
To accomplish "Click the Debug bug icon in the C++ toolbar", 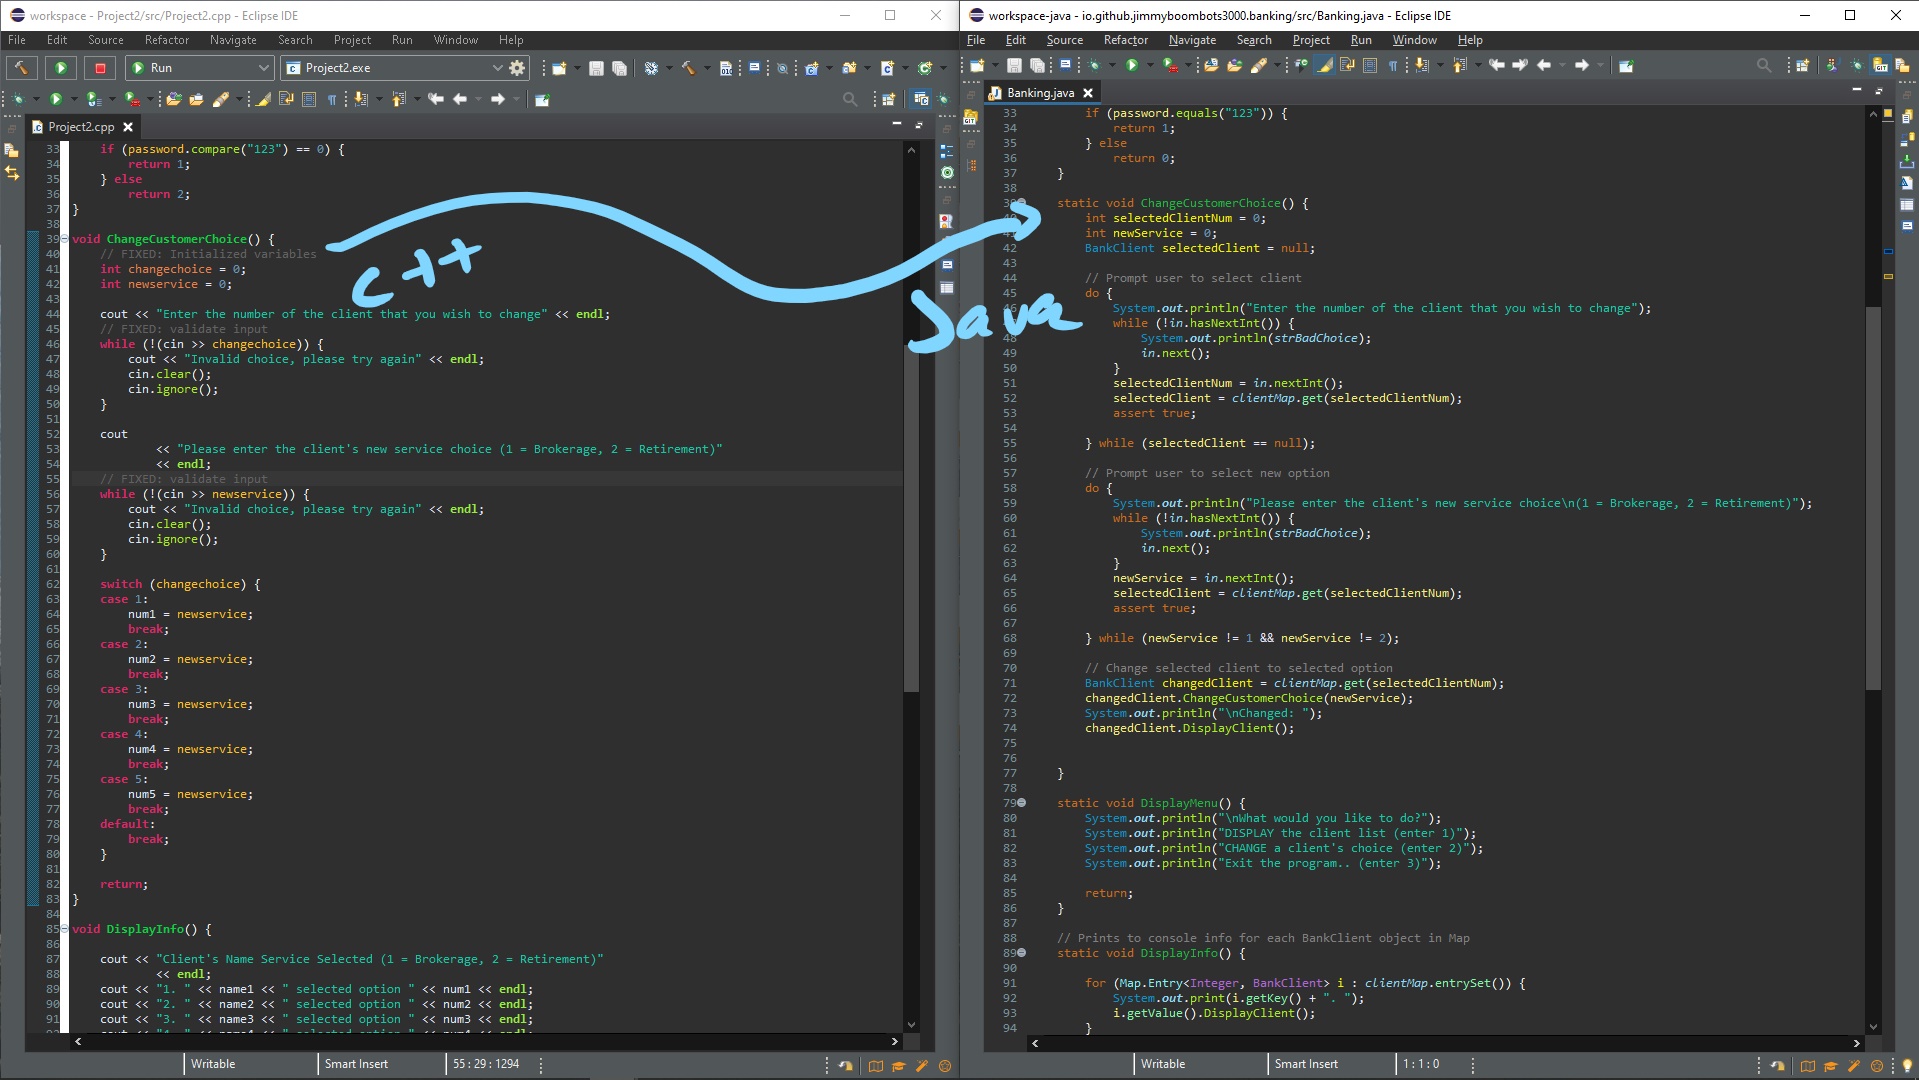I will [19, 99].
